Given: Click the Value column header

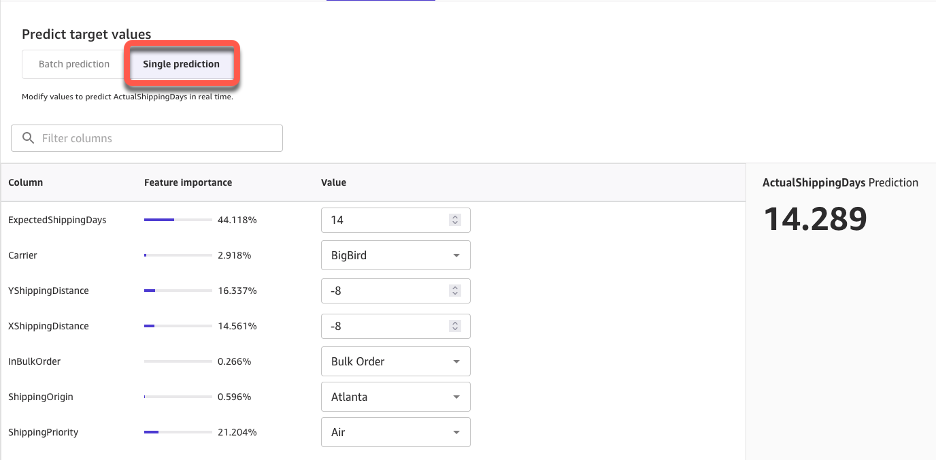Looking at the screenshot, I should click(x=333, y=183).
